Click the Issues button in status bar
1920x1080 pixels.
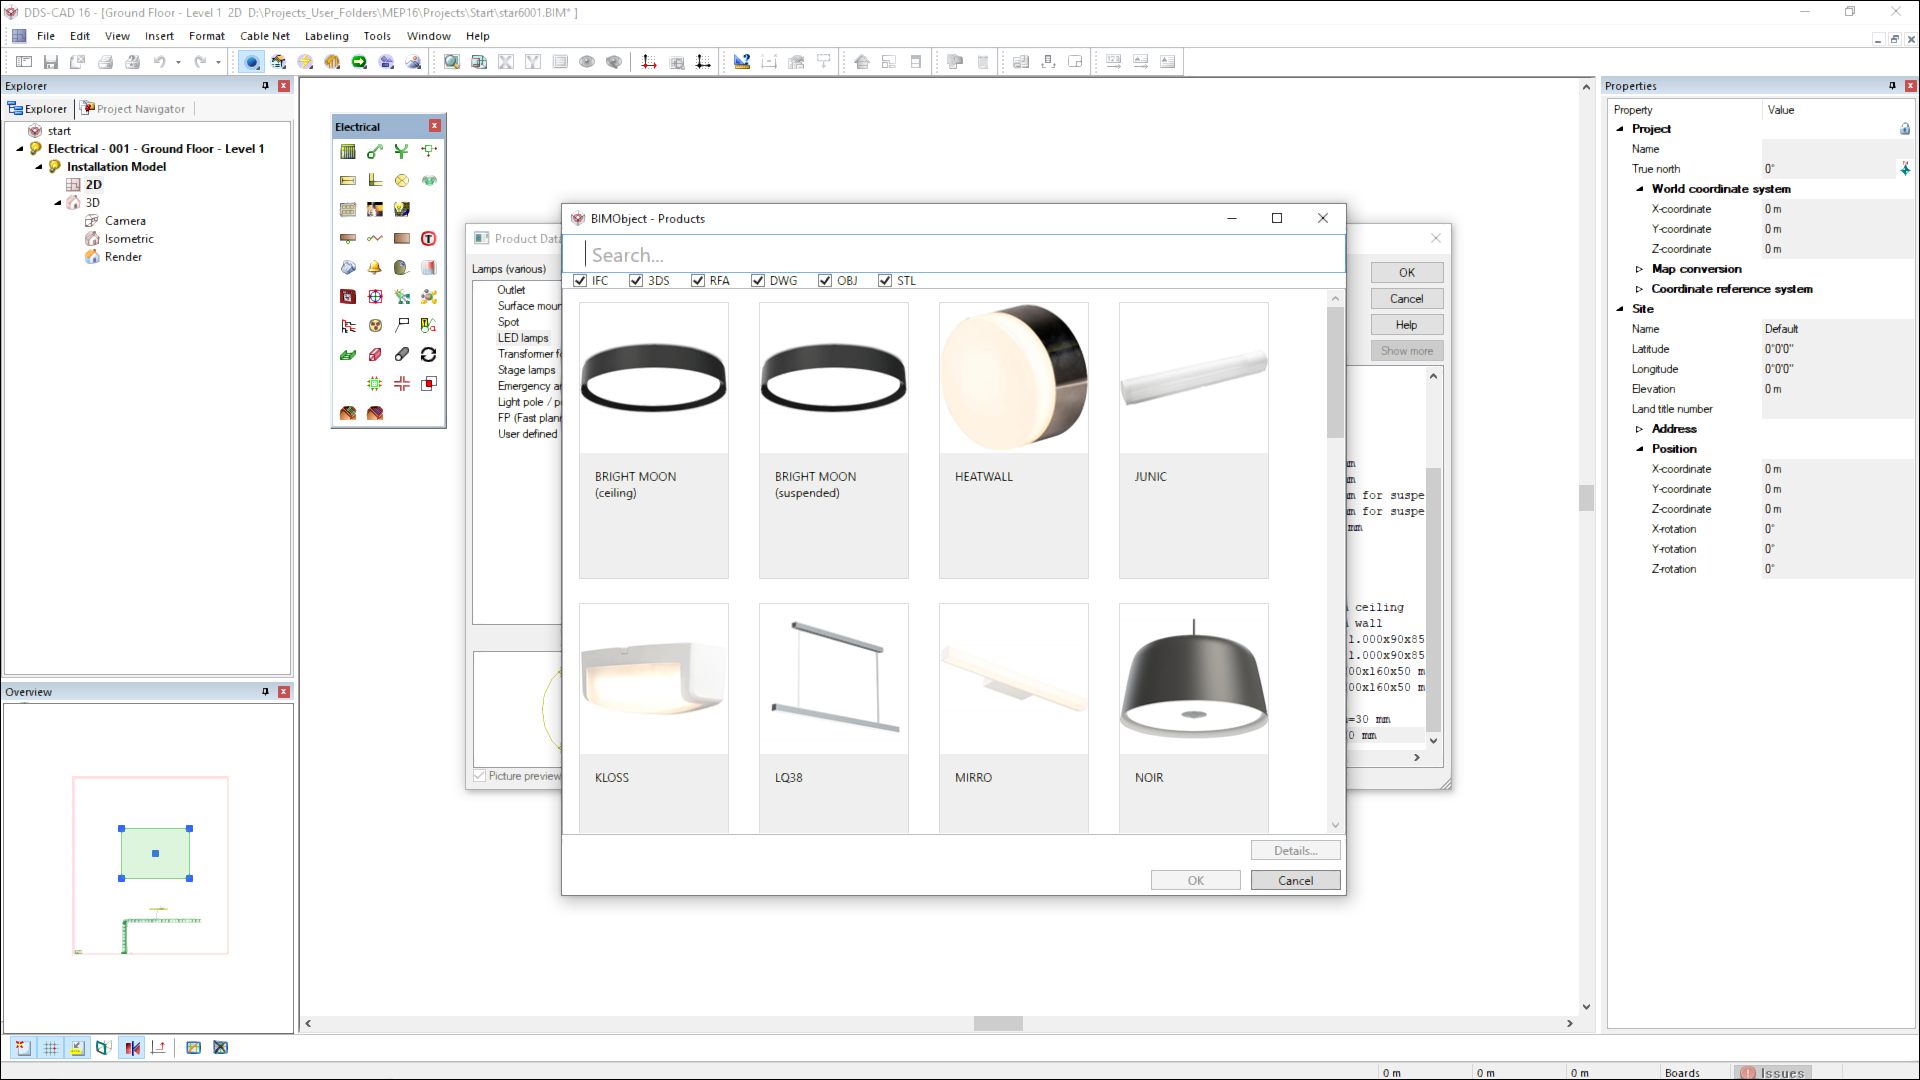pos(1773,1073)
